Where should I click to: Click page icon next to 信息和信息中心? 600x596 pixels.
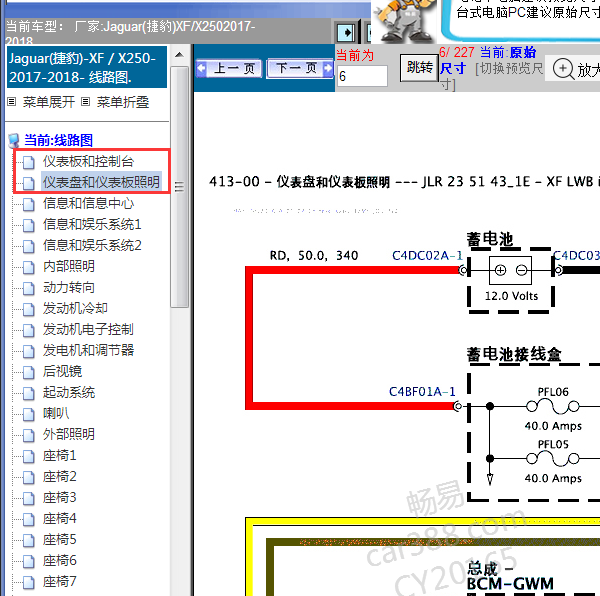tap(28, 205)
